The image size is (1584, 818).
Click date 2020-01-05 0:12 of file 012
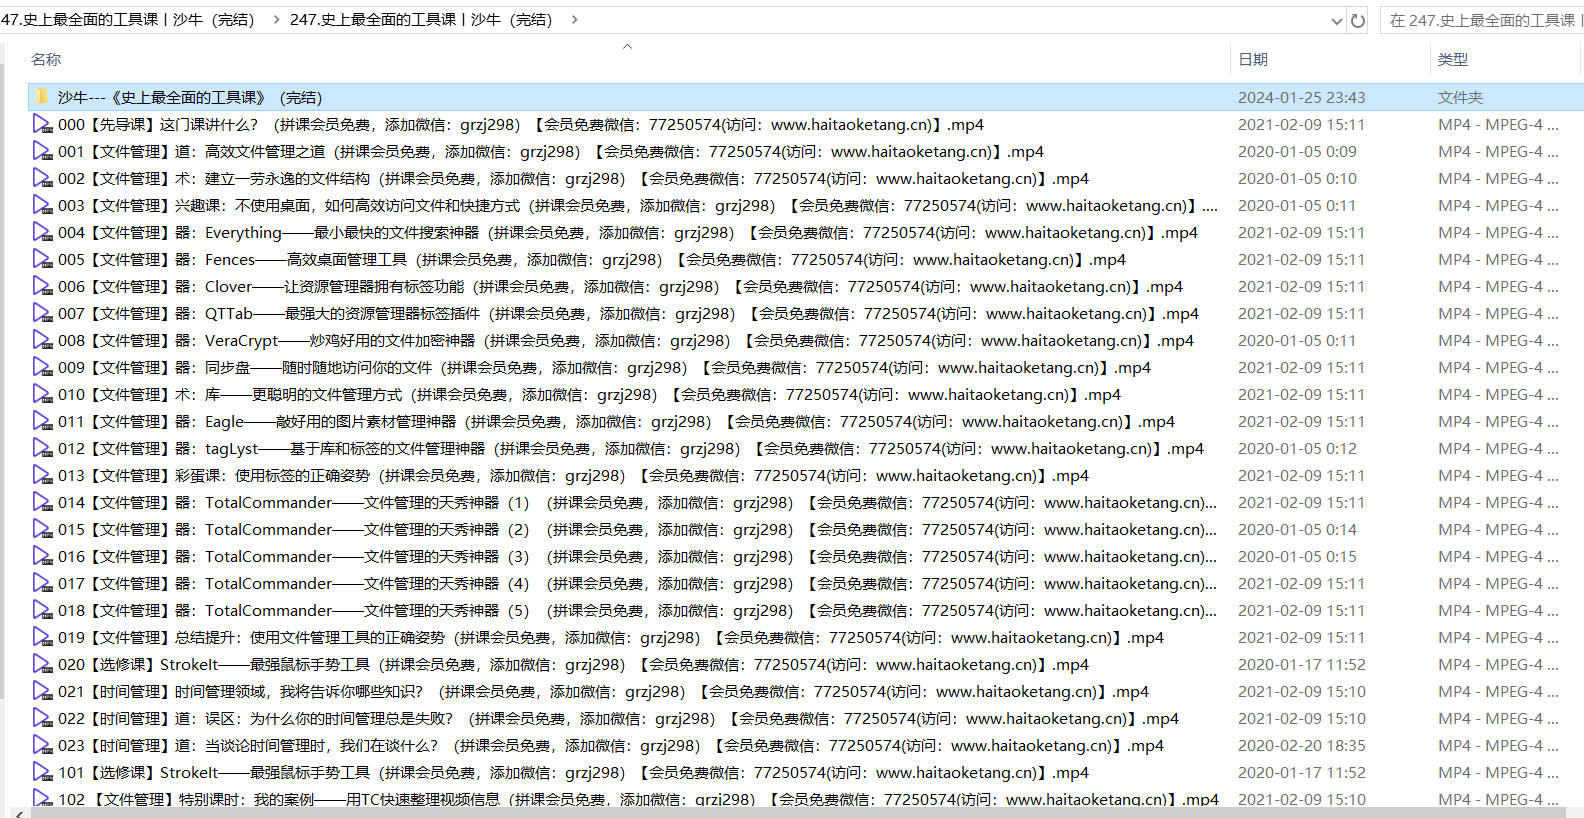tap(1297, 448)
